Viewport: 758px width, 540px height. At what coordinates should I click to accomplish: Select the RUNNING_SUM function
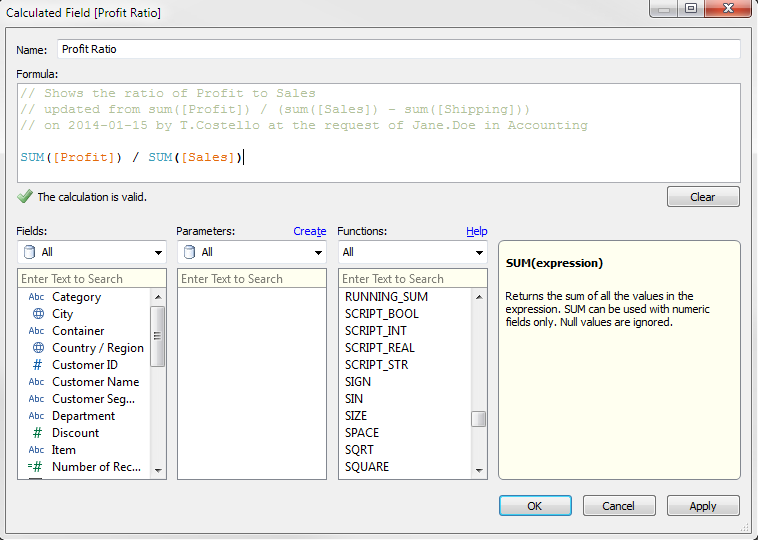click(x=386, y=297)
